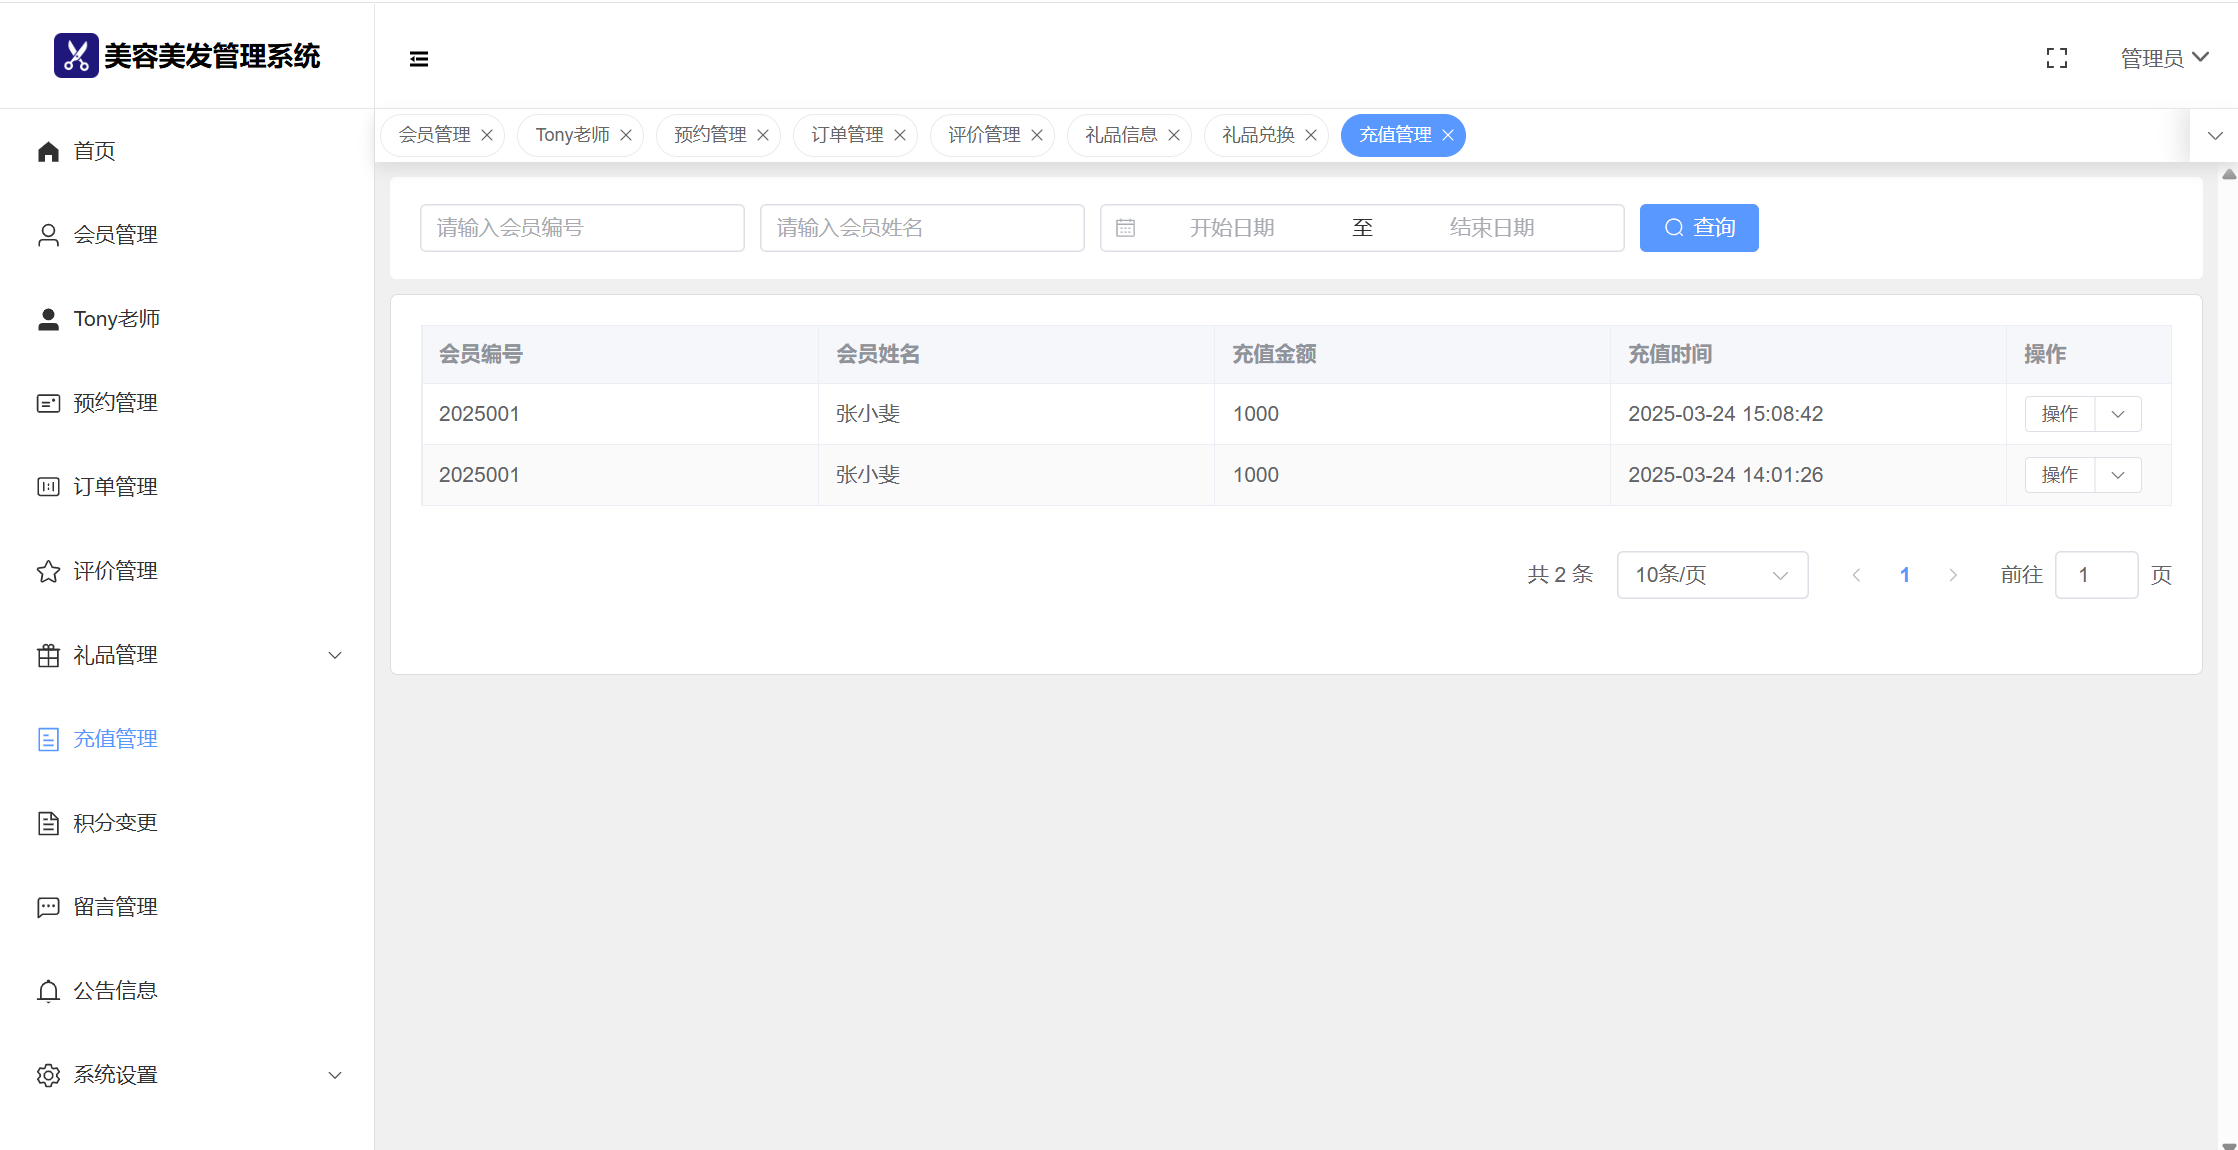Click the 请输入会员编号 input field
Viewport: 2238px width, 1150px height.
tap(582, 228)
